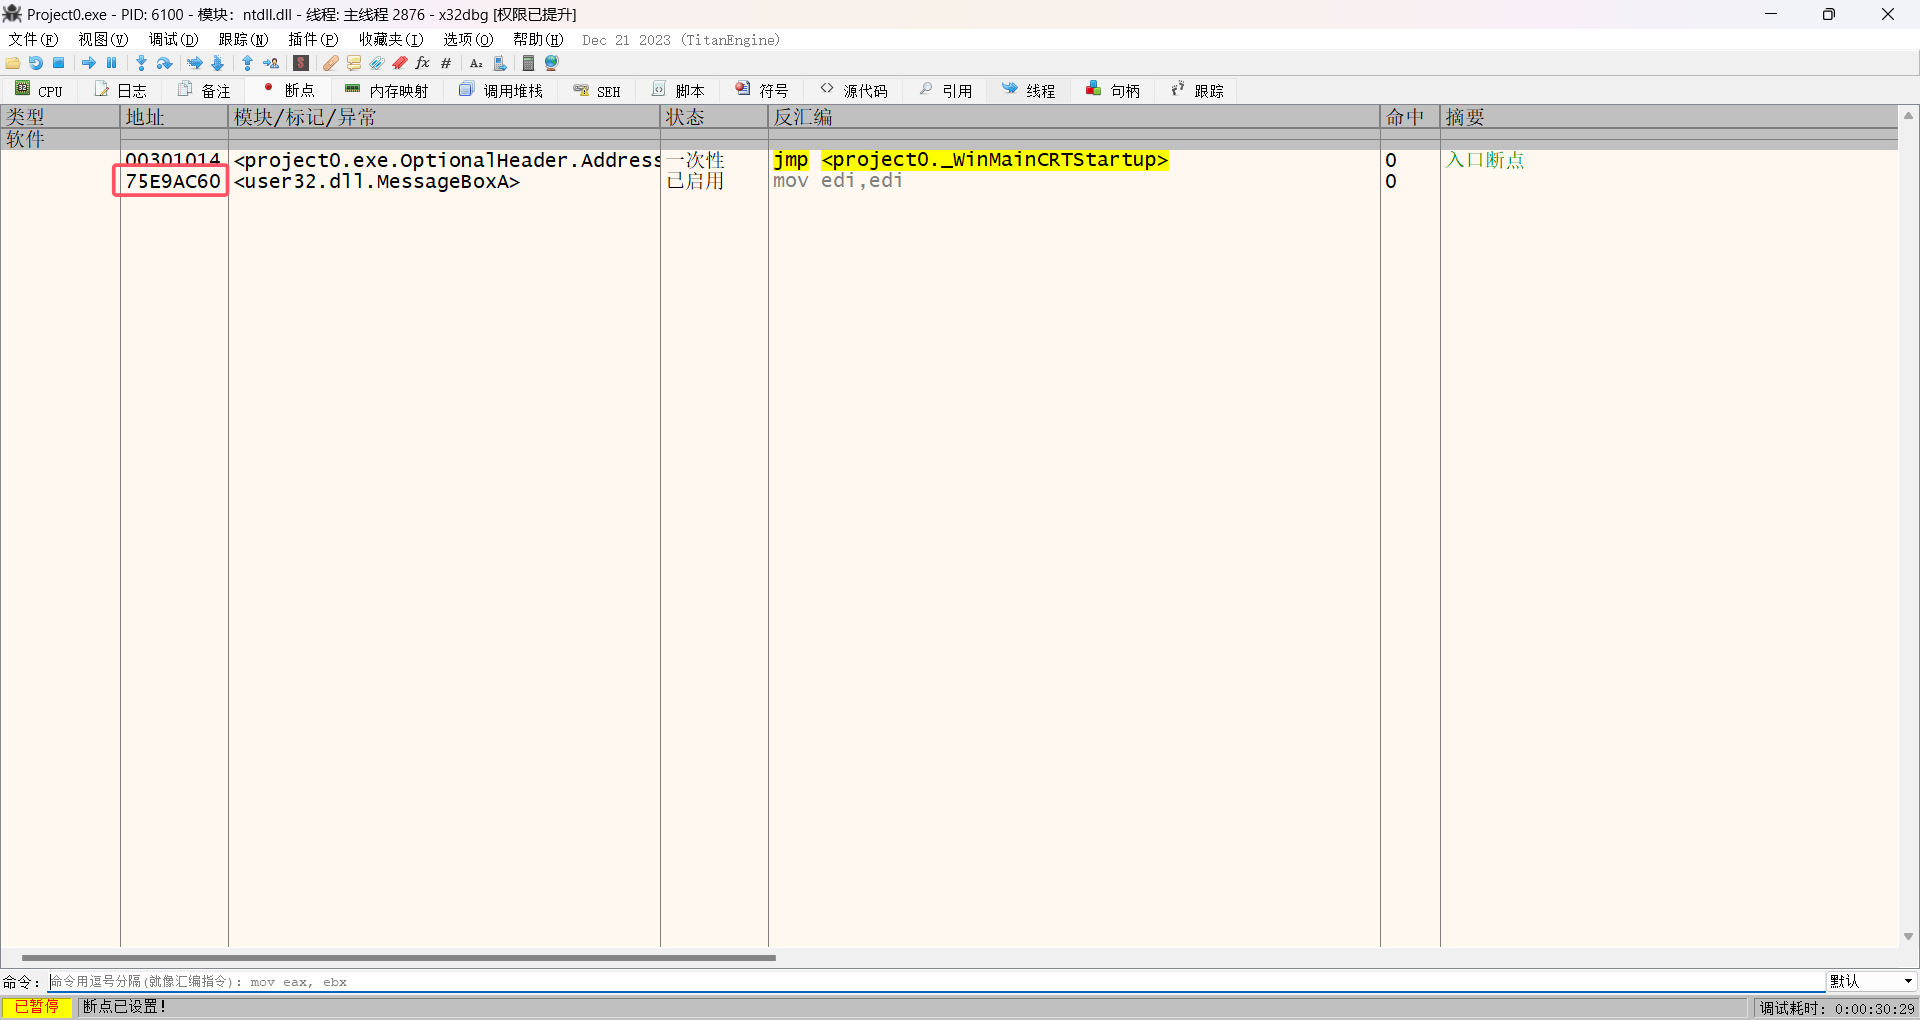Open the 选项(O) menu
Screen dimensions: 1920x1020
coord(468,40)
